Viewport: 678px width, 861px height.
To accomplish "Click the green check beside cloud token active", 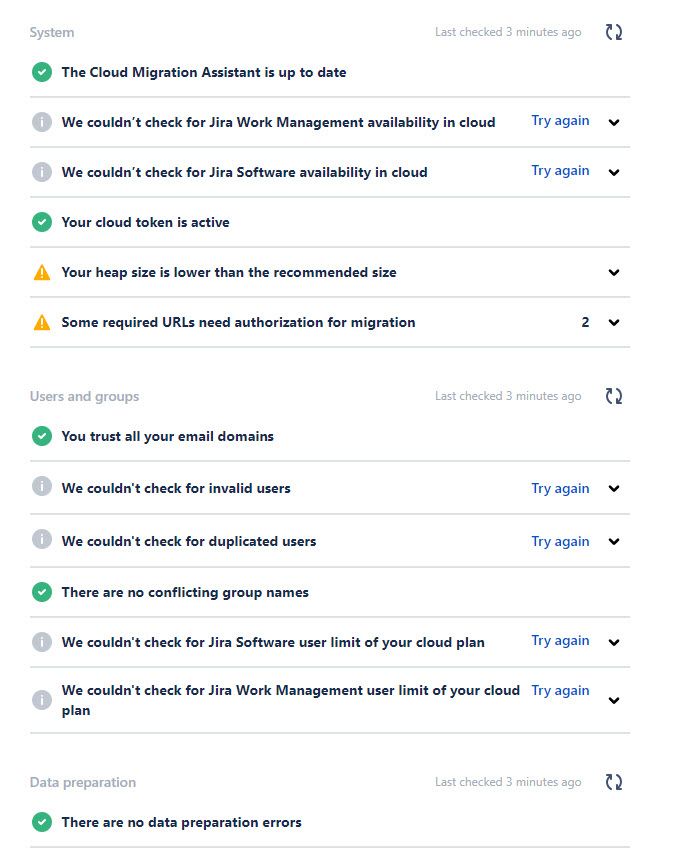I will tap(42, 222).
